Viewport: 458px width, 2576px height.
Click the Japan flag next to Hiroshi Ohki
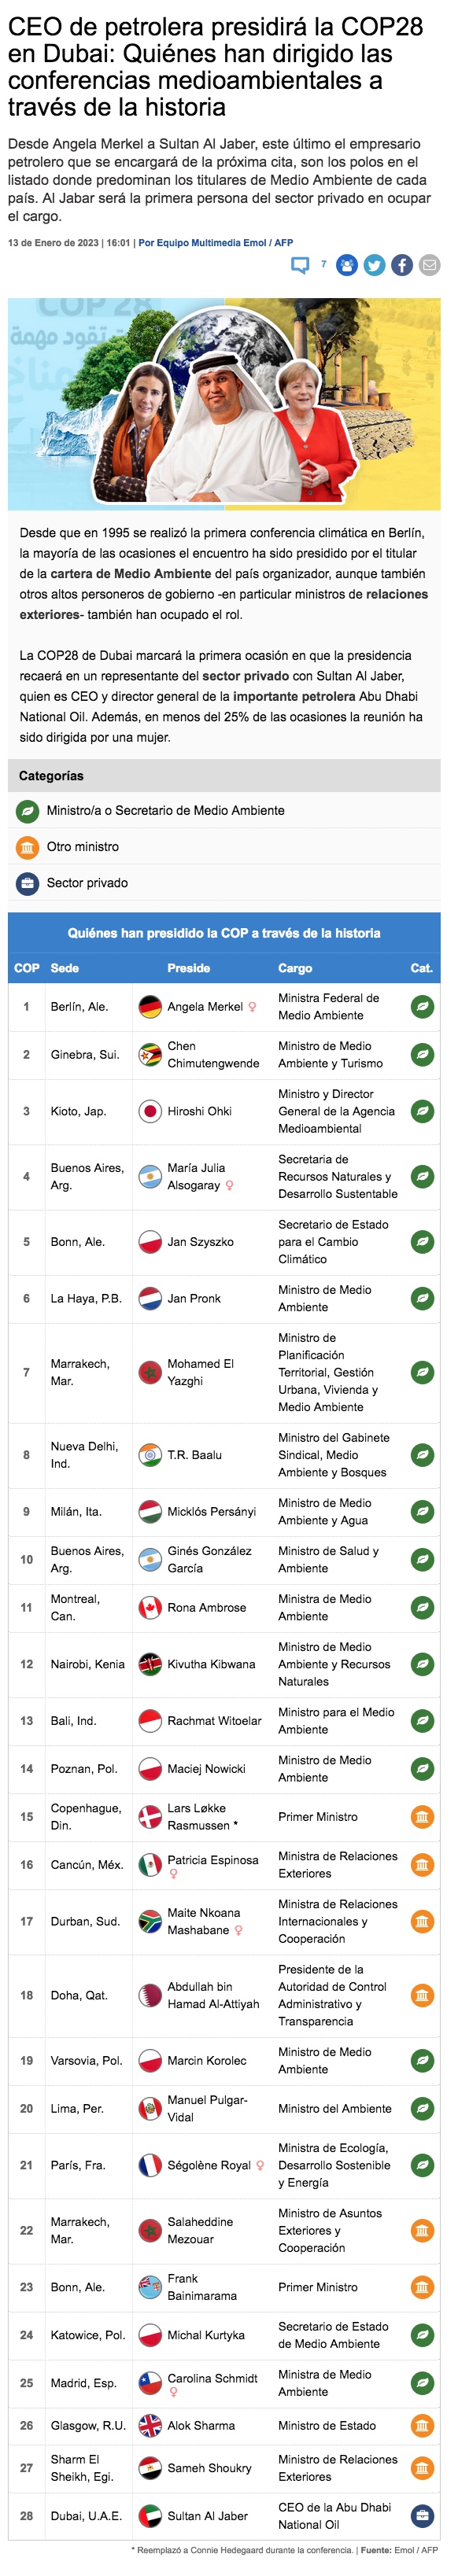(150, 1111)
